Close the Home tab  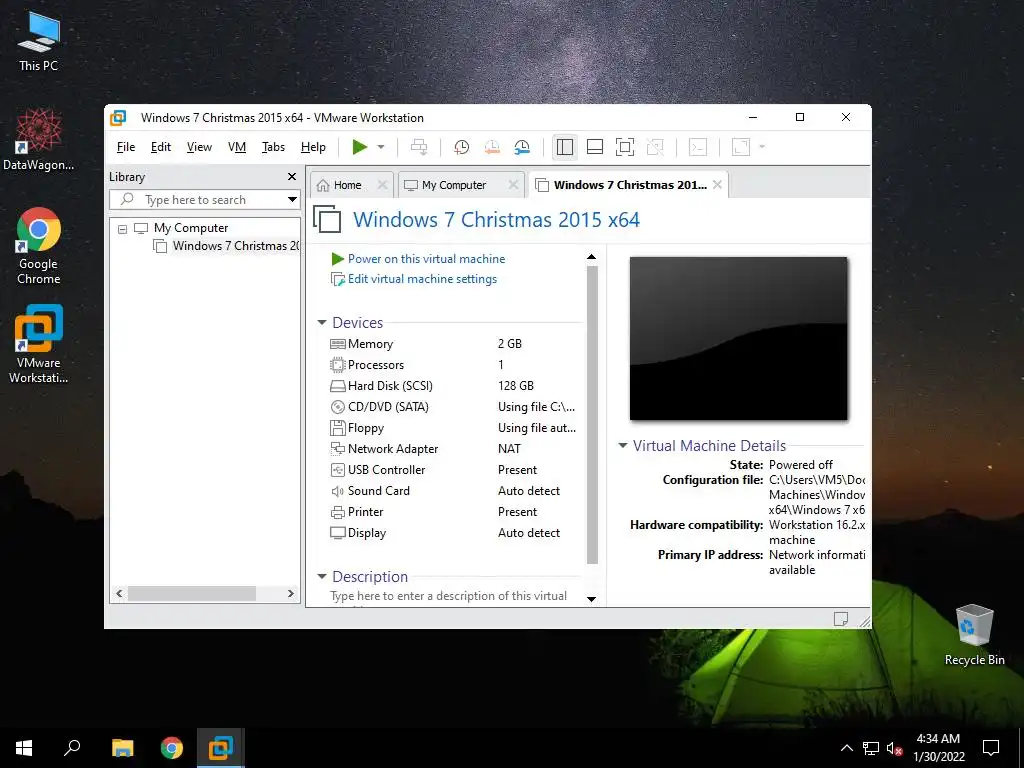pyautogui.click(x=383, y=185)
